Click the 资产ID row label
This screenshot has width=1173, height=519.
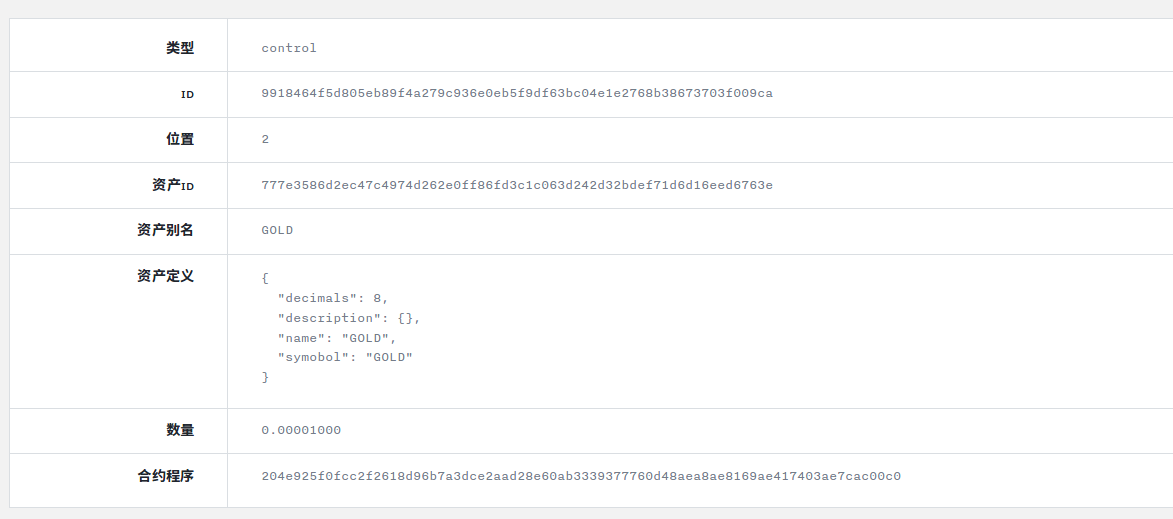click(173, 185)
